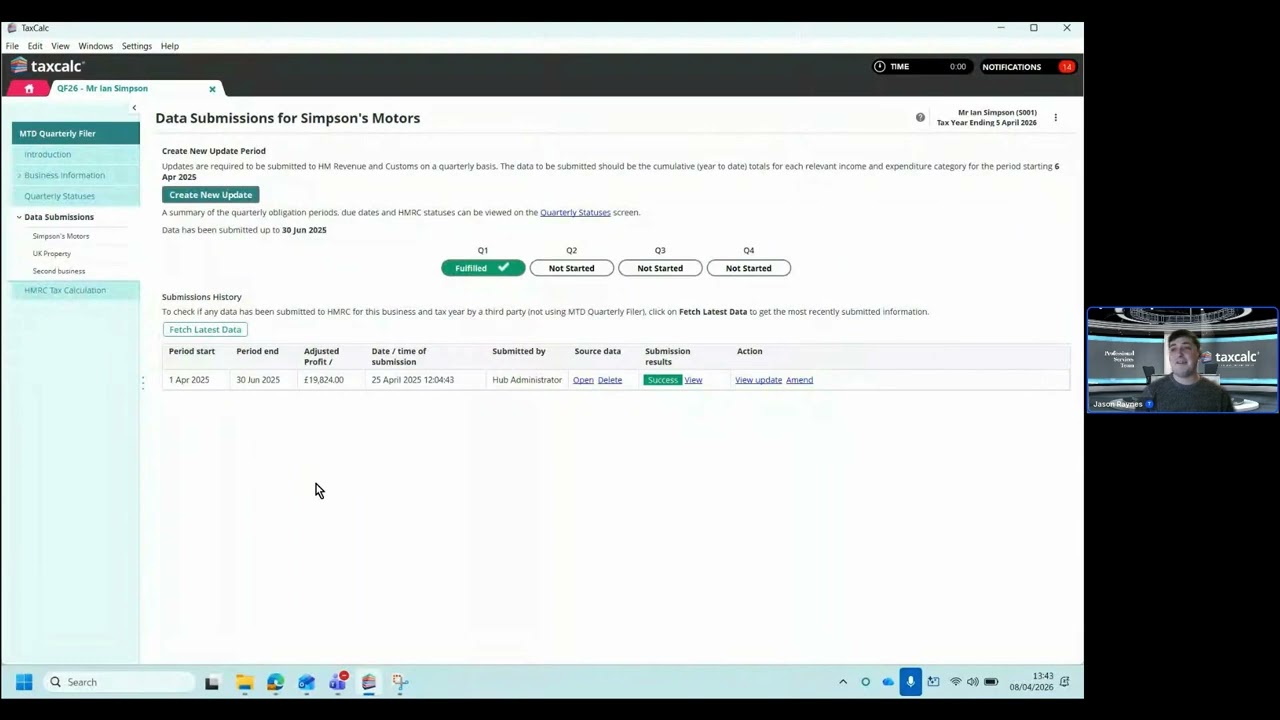This screenshot has height=720, width=1280.
Task: Open the File menu
Action: coord(12,46)
